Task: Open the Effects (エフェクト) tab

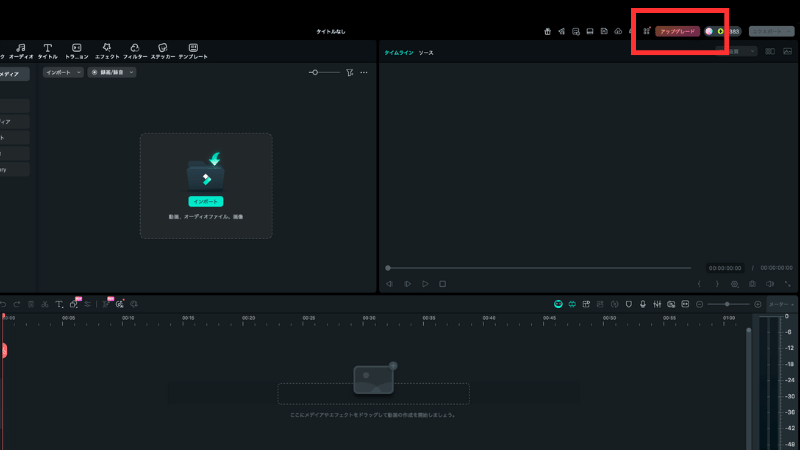Action: tap(107, 51)
